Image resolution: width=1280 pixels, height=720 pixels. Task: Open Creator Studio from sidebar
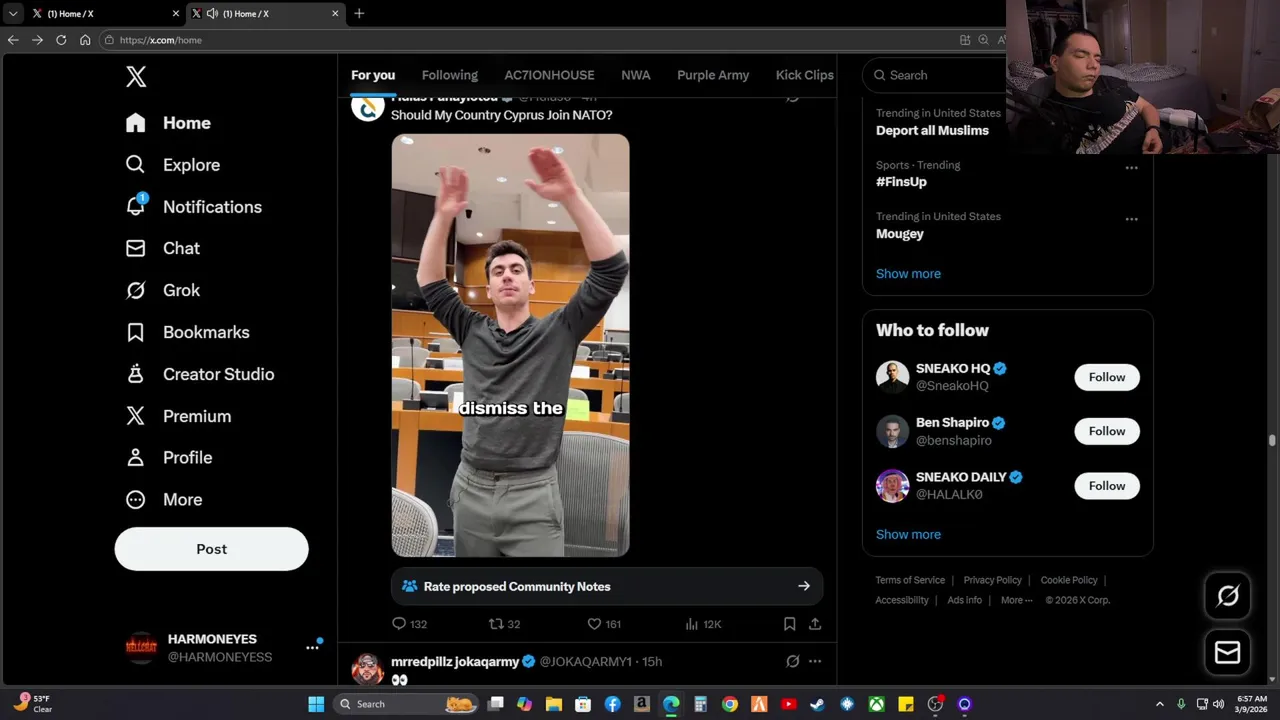coord(199,374)
